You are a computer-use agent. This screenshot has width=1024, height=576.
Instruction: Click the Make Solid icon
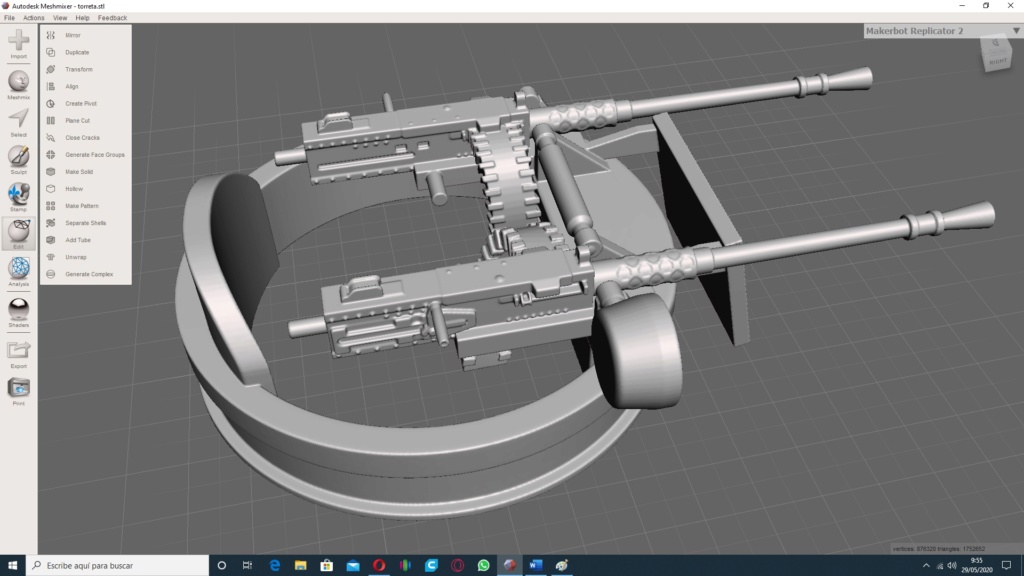51,172
